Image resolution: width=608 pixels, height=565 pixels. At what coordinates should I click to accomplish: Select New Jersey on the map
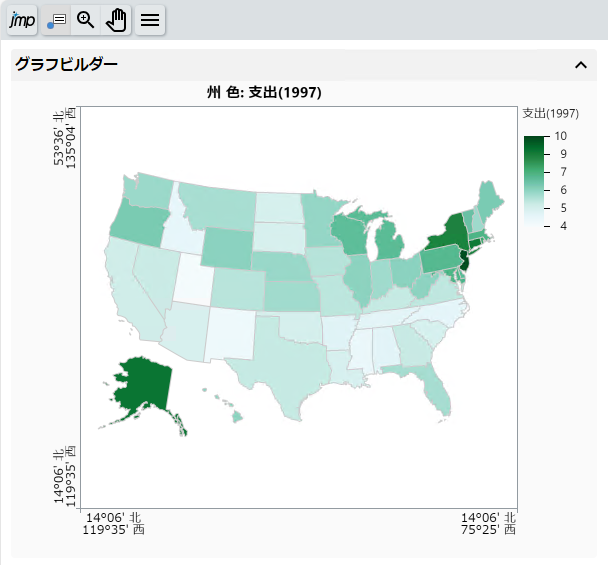point(465,261)
